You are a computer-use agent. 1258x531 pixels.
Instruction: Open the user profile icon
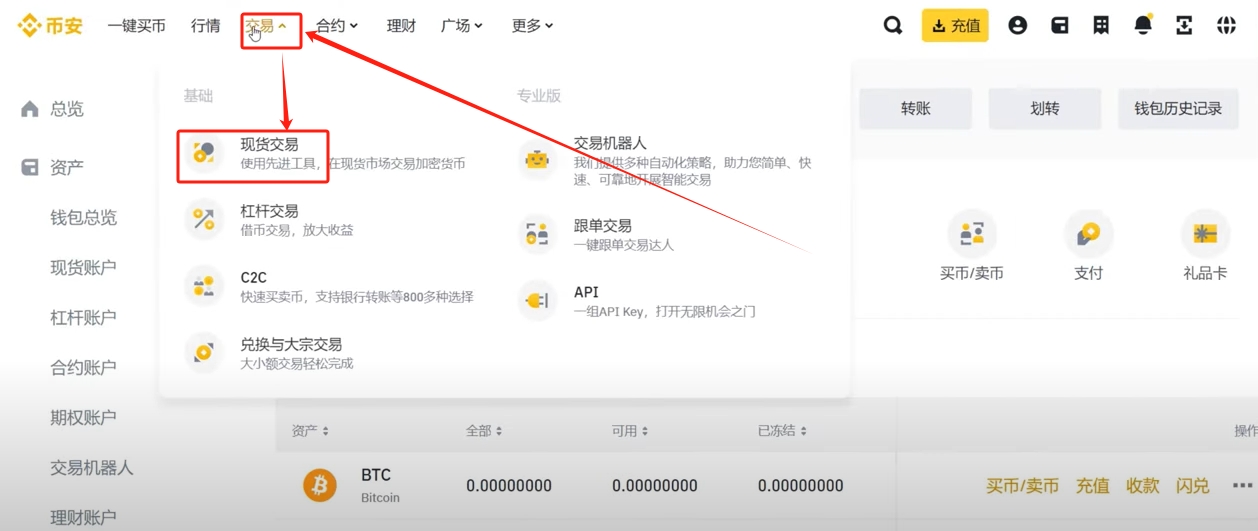point(1017,26)
